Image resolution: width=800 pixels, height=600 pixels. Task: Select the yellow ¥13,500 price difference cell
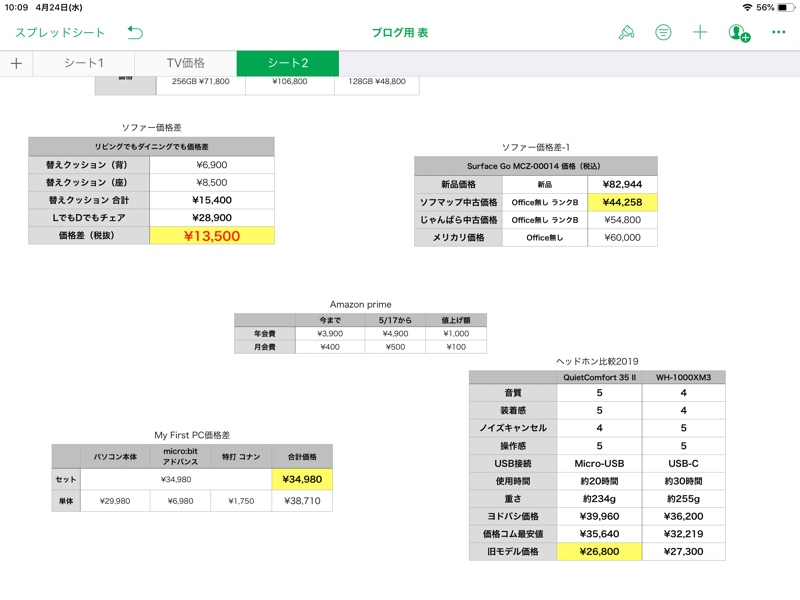[211, 236]
